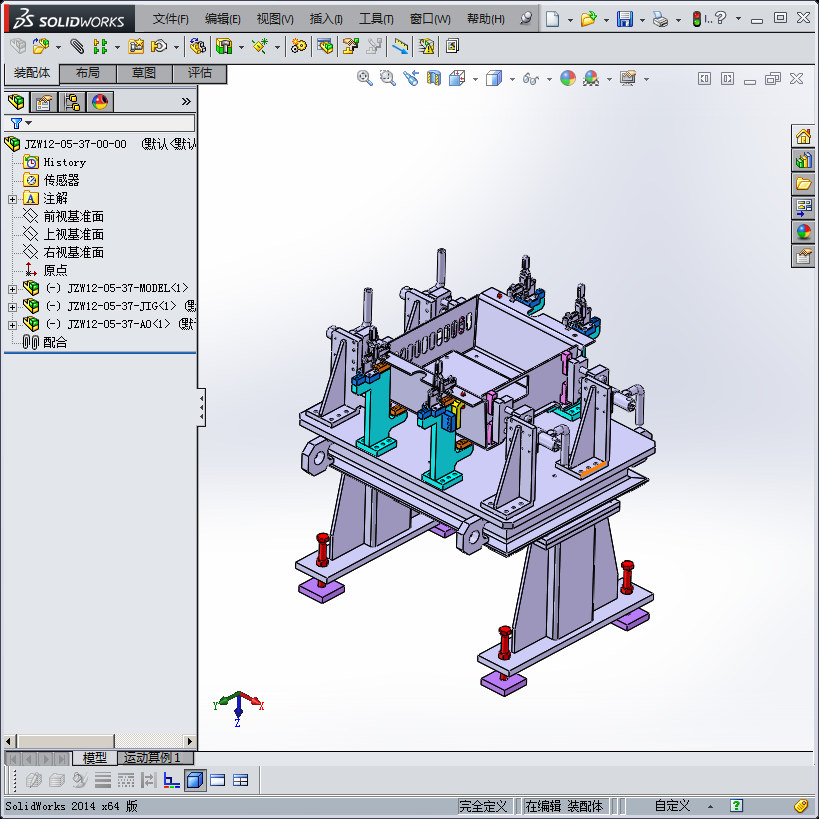The height and width of the screenshot is (819, 819).
Task: Open the DisplayManager color ball tab
Action: point(100,102)
